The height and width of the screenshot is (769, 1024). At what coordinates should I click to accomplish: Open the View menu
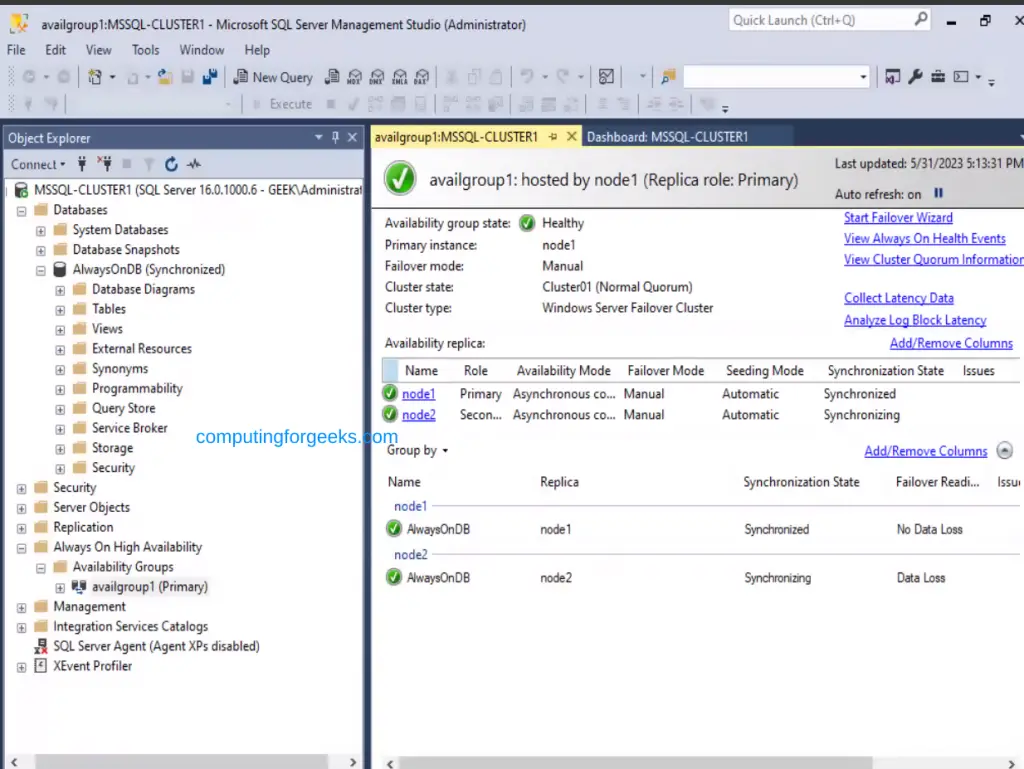point(99,50)
